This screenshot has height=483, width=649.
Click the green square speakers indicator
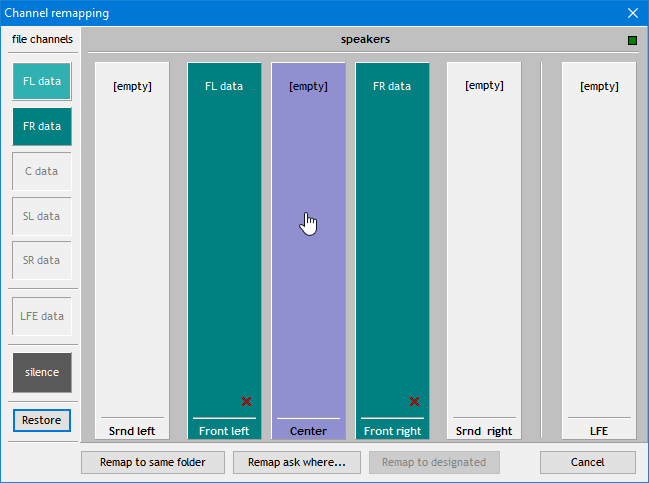pos(632,41)
